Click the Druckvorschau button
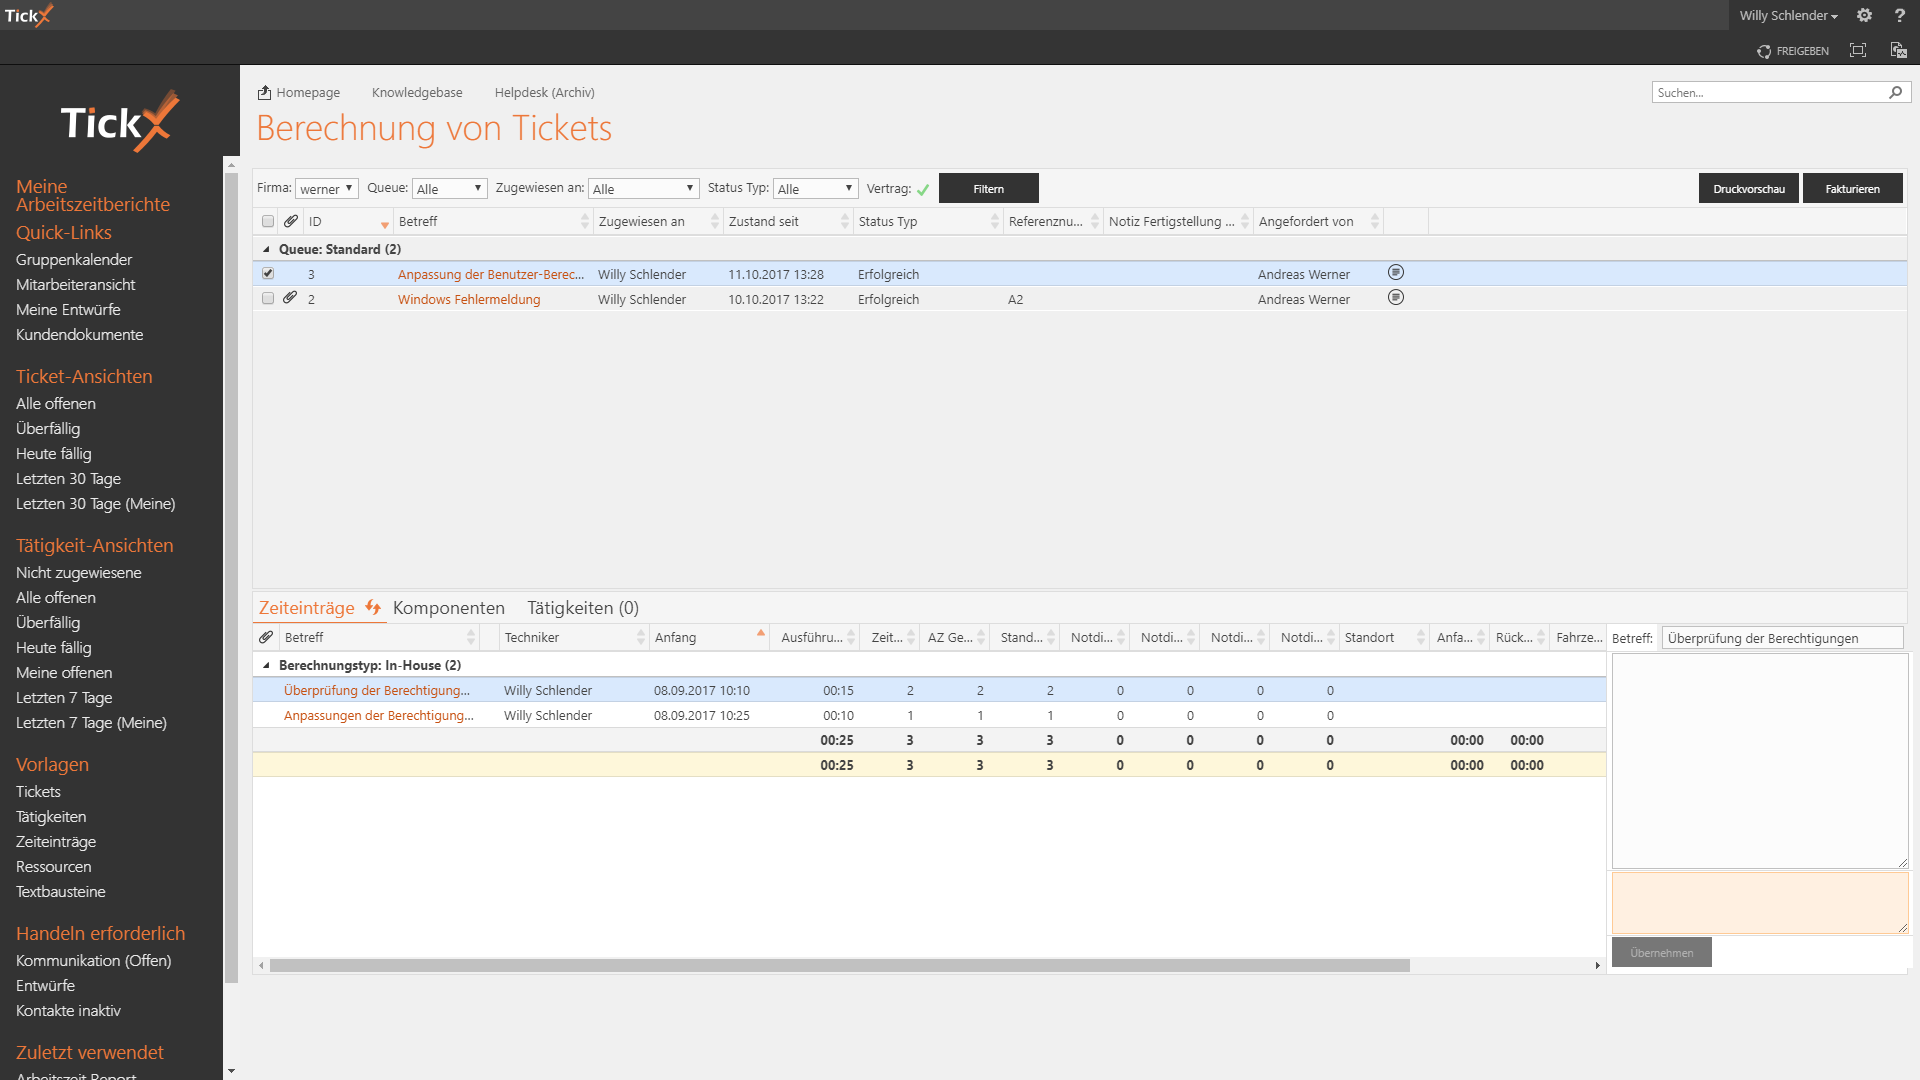Image resolution: width=1920 pixels, height=1080 pixels. tap(1748, 188)
